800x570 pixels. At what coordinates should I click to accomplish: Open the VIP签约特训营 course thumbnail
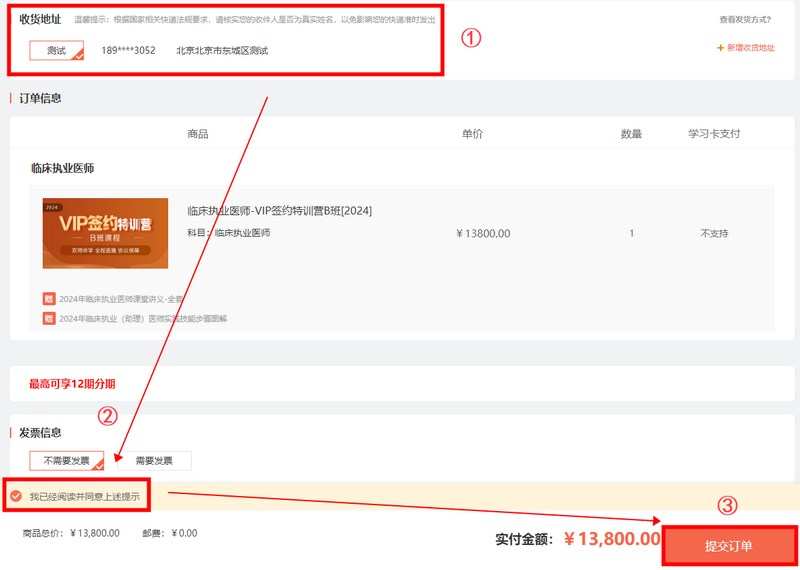point(105,233)
